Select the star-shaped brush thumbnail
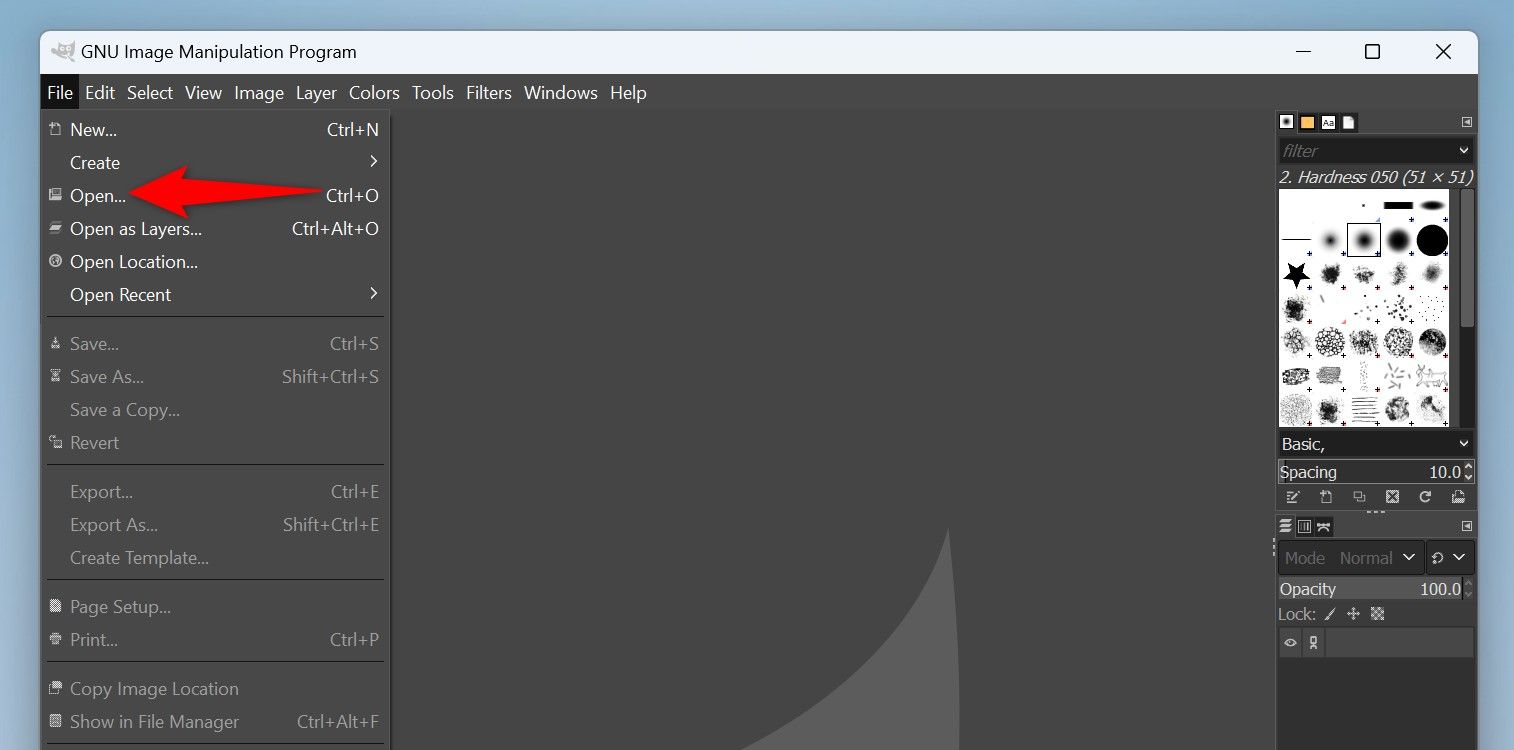1514x750 pixels. tap(1297, 274)
